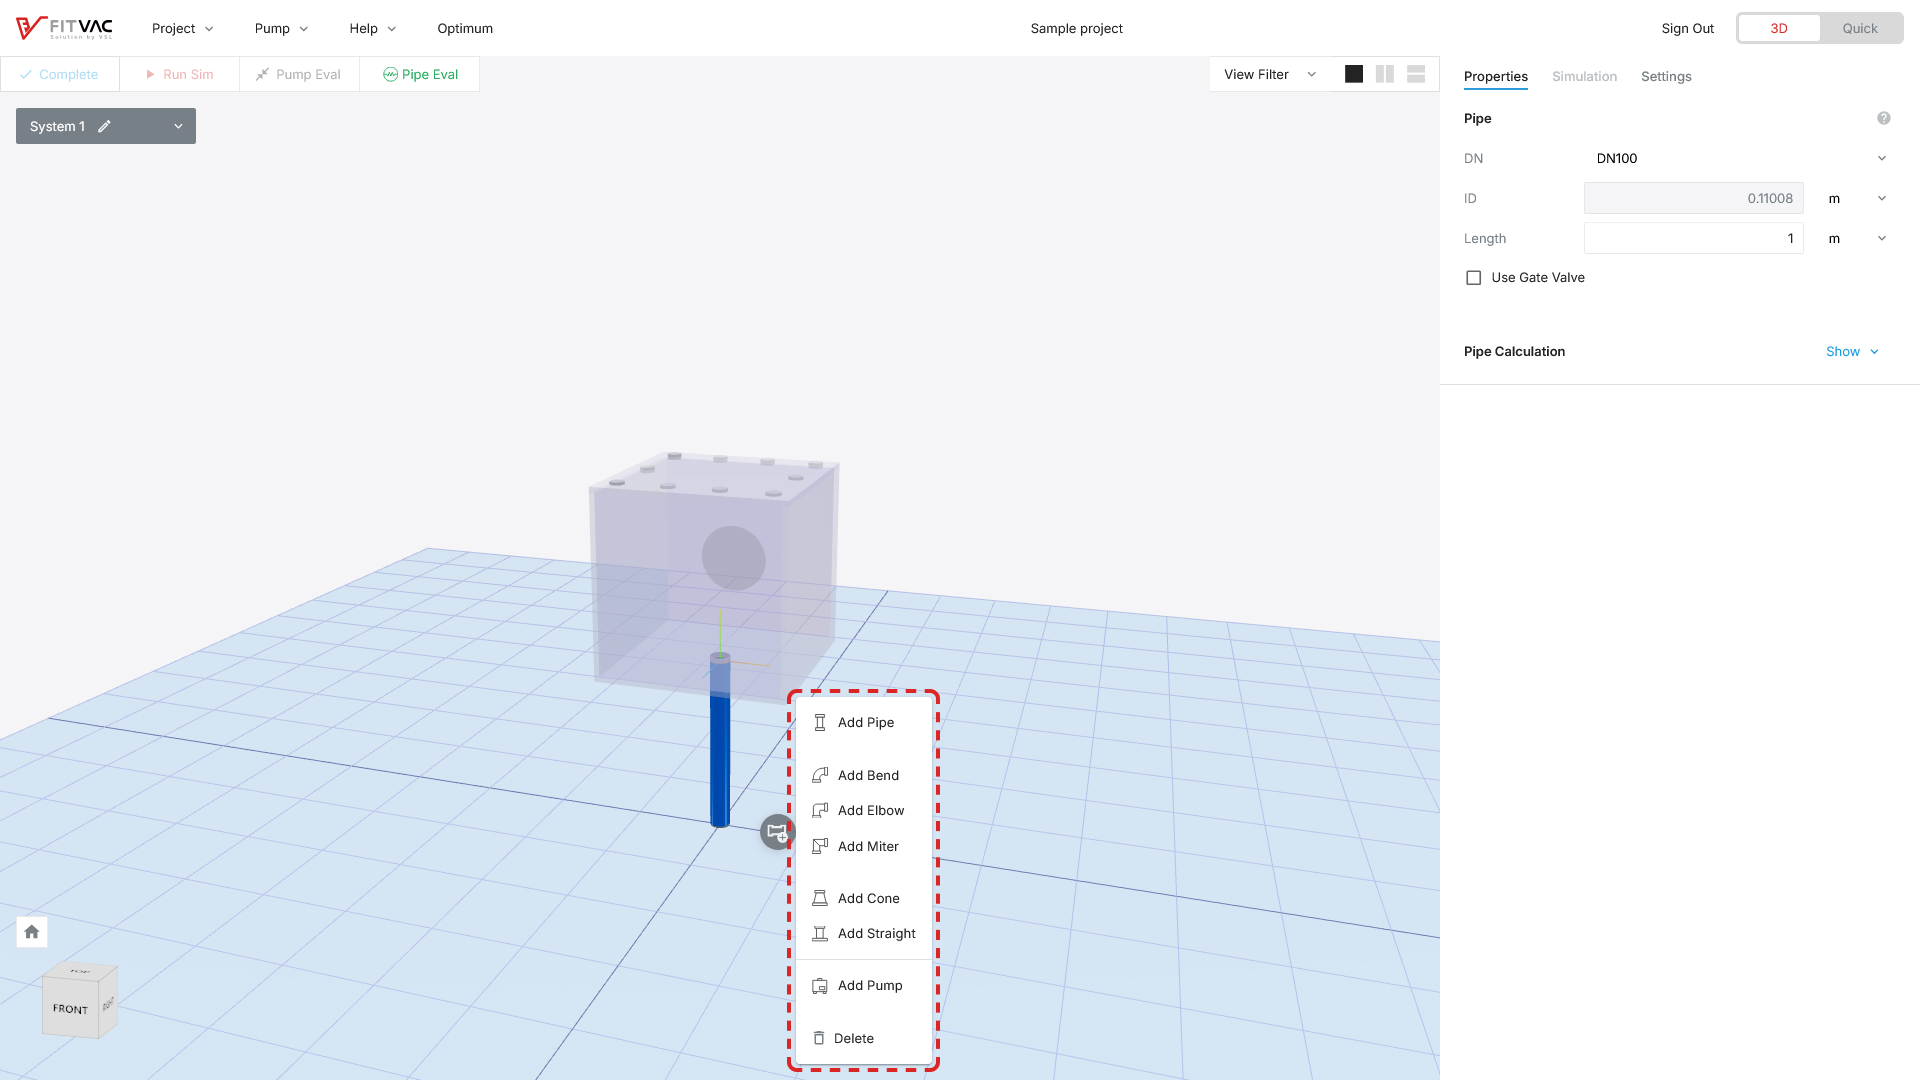Click the Pump Eval button

(x=300, y=74)
